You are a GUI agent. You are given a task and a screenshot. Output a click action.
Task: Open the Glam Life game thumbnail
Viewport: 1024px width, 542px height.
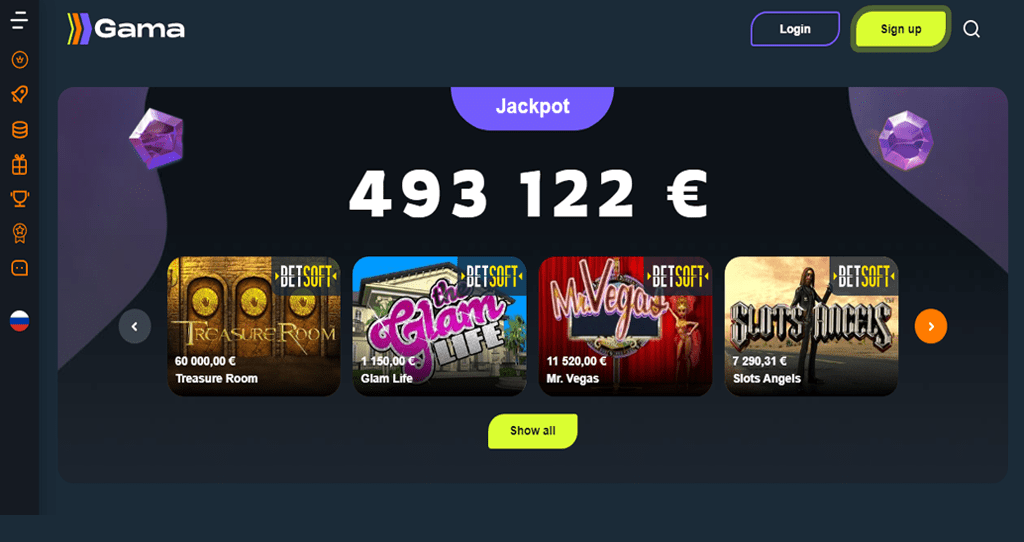440,326
